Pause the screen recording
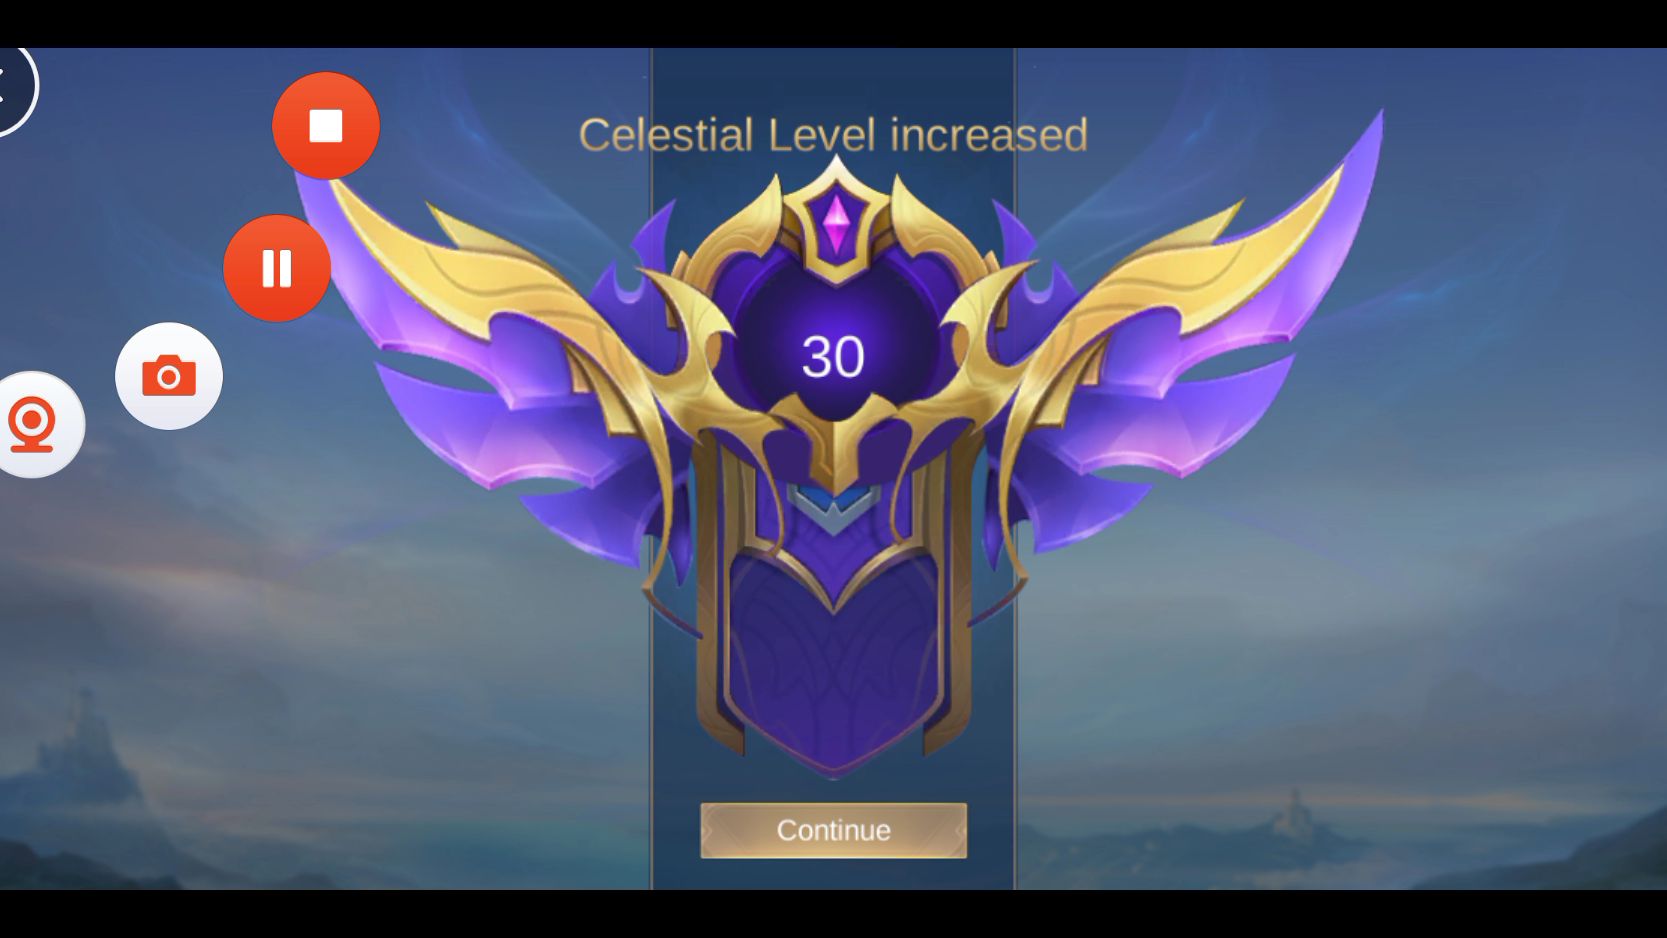Viewport: 1667px width, 938px height. point(277,268)
